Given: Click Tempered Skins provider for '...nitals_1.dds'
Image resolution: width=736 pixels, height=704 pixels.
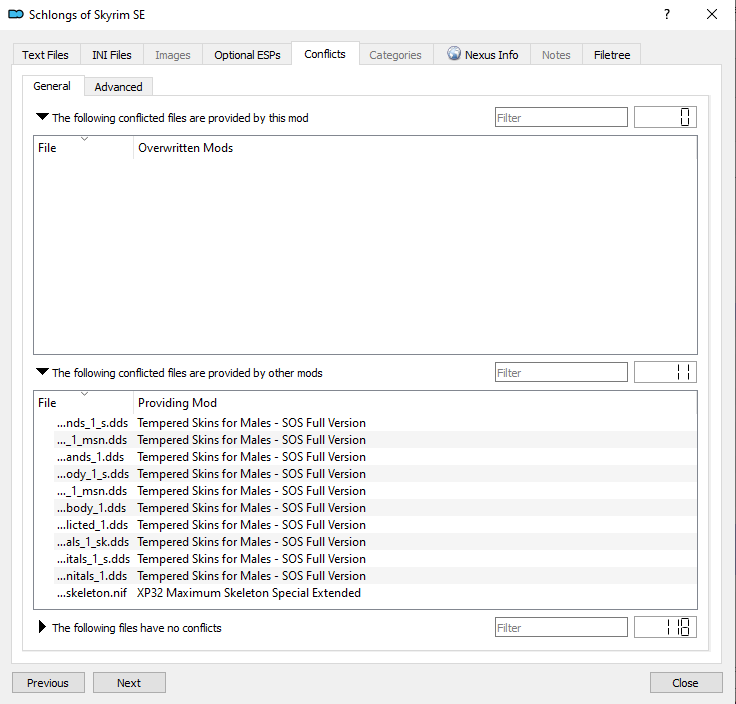Looking at the screenshot, I should pos(252,576).
